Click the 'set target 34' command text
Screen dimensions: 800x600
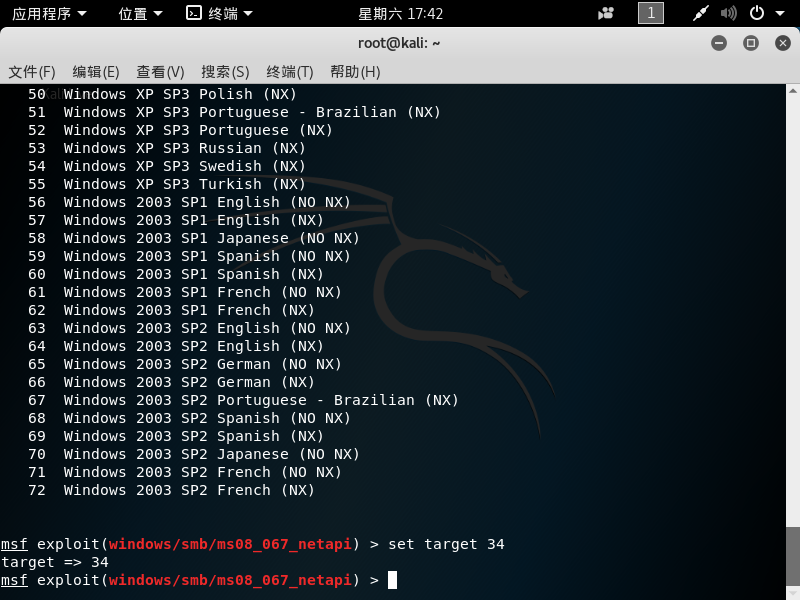446,544
